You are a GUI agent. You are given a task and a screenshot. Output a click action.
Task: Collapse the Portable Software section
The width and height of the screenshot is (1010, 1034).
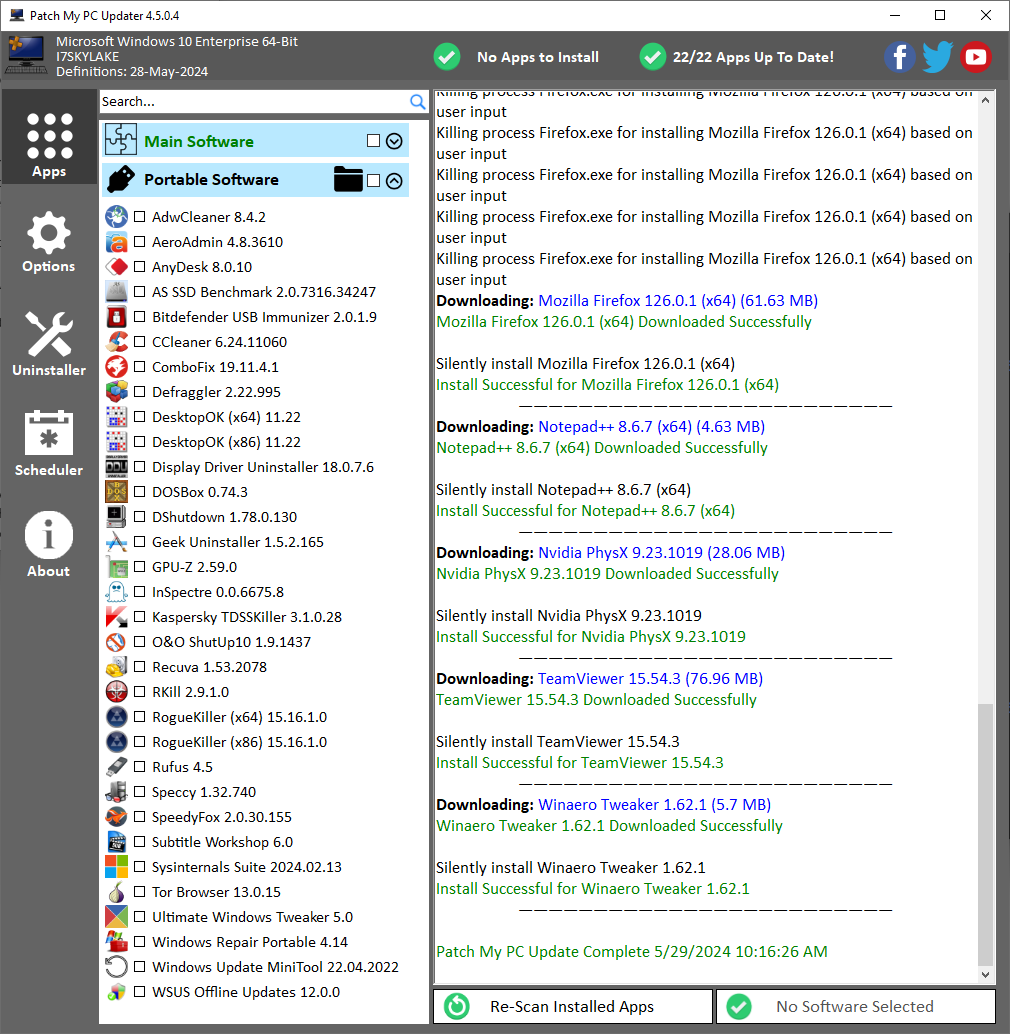coord(394,181)
